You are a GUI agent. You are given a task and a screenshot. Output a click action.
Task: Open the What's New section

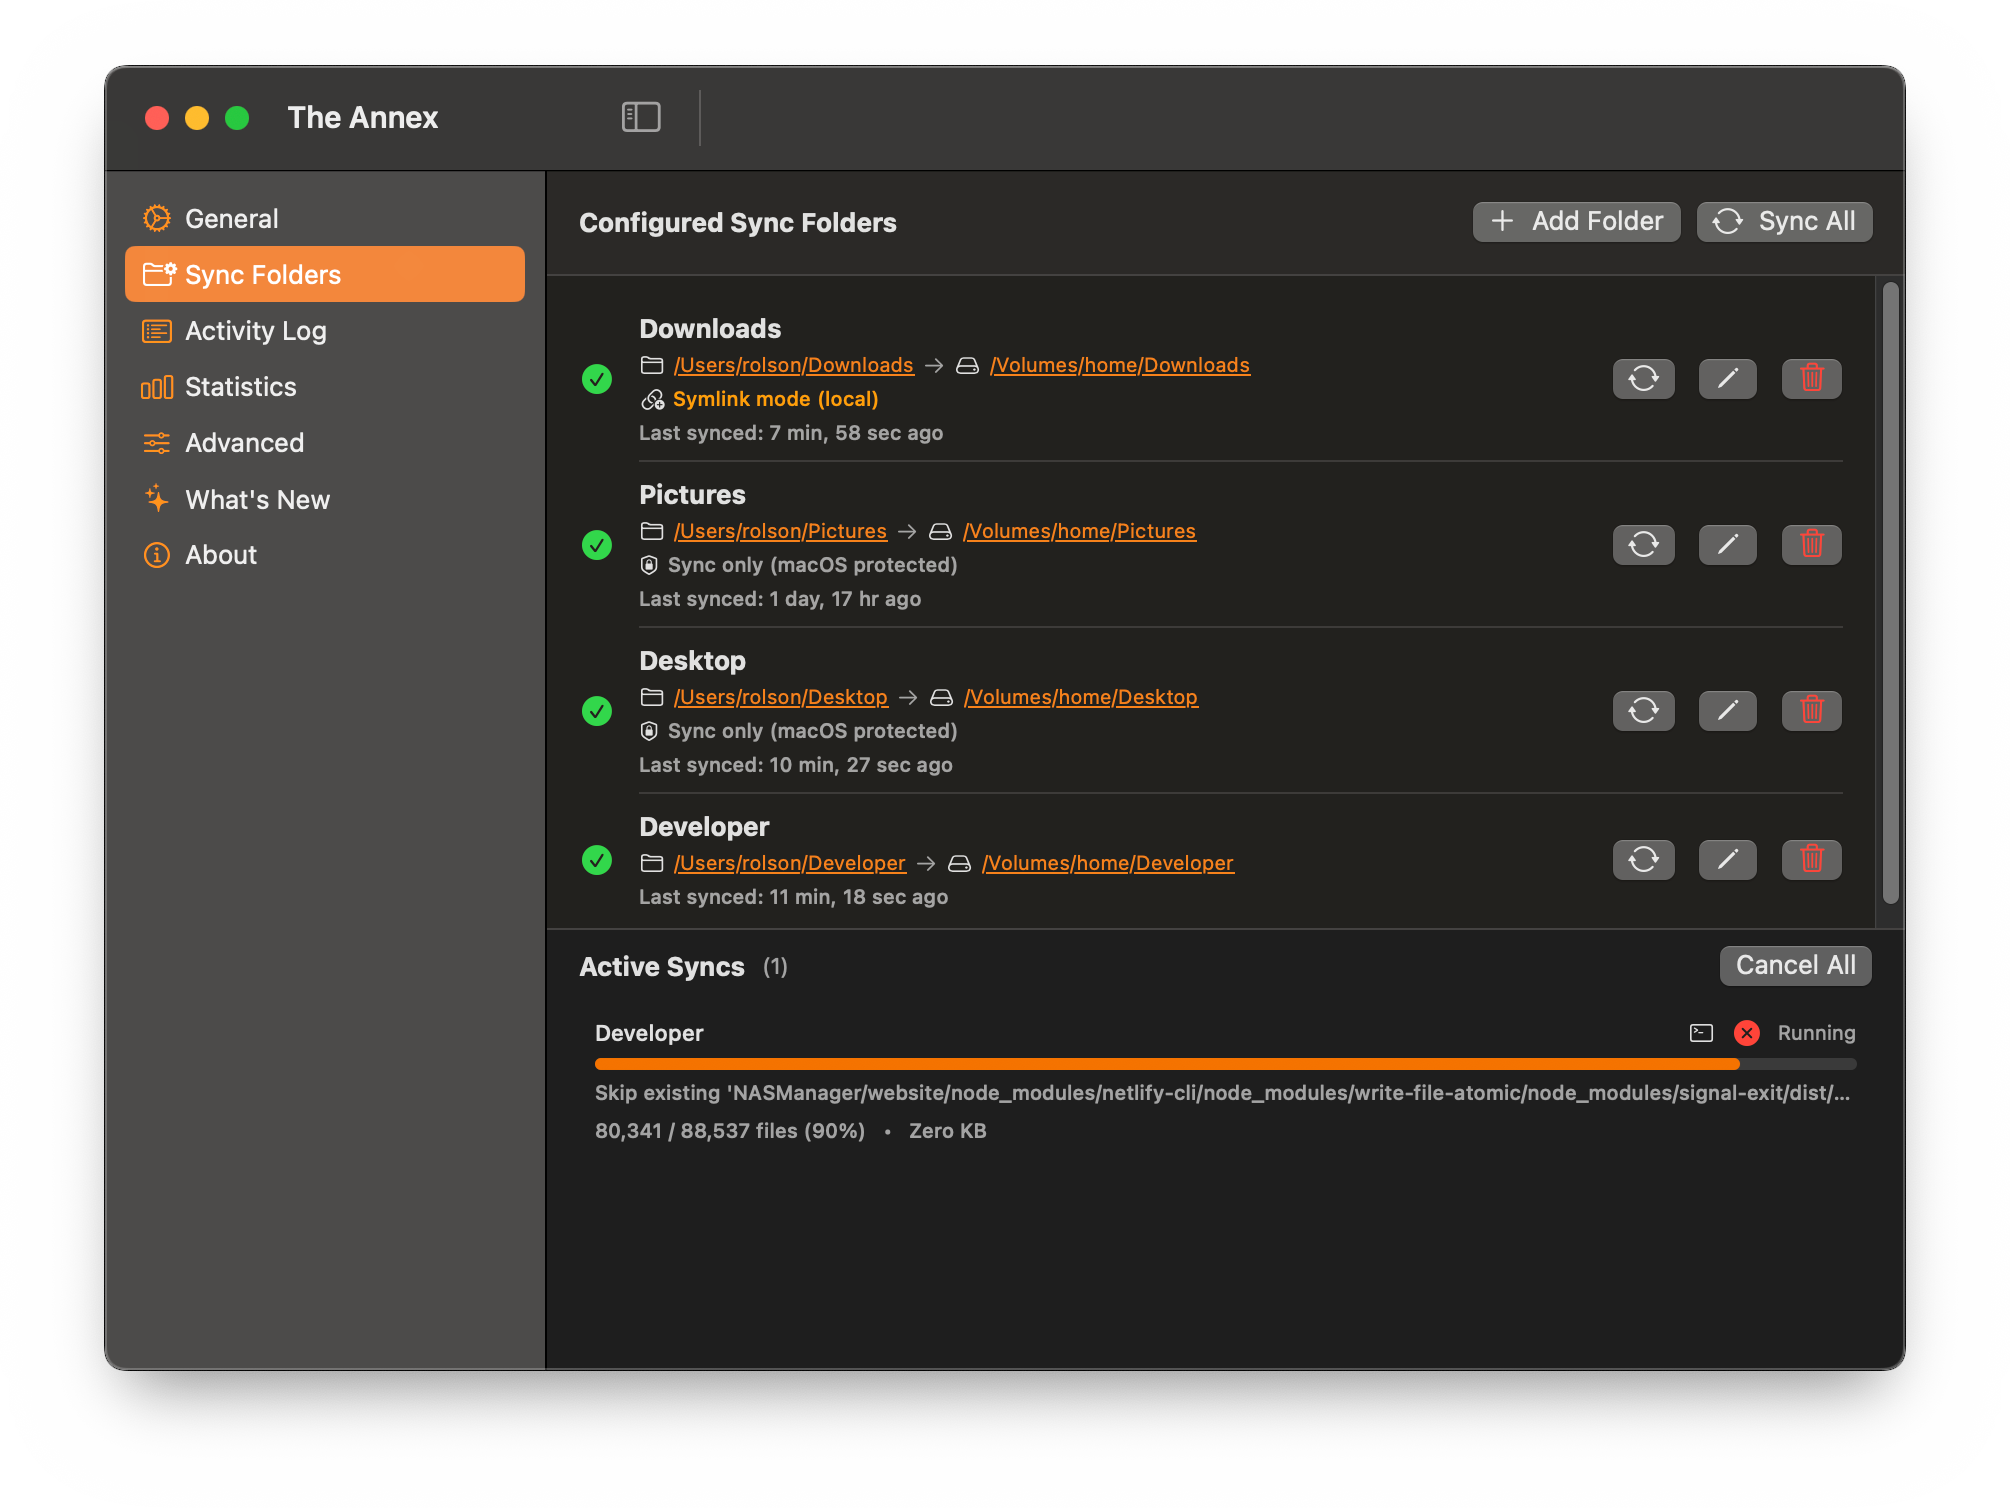(x=324, y=499)
